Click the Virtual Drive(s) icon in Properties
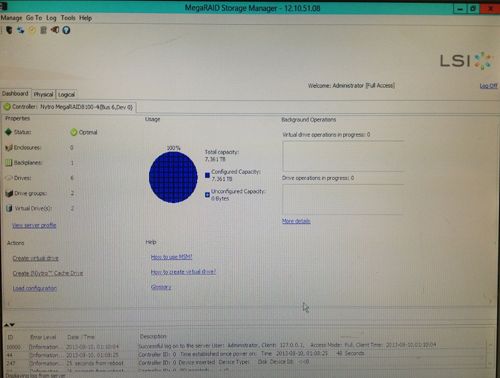Image resolution: width=500 pixels, height=378 pixels. tap(9, 208)
